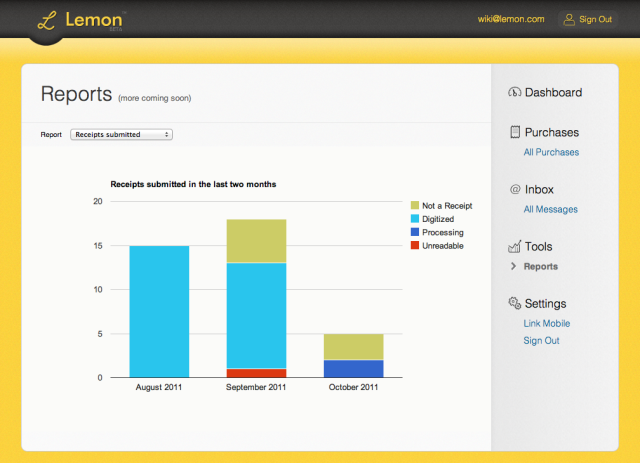The image size is (640, 463).
Task: Click the Digitized cyan legend swatch
Action: point(415,219)
